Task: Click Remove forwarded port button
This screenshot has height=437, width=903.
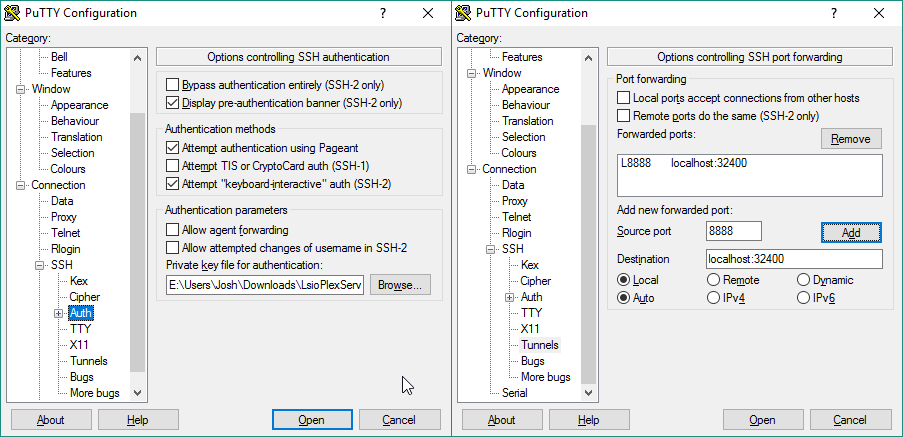Action: 851,139
